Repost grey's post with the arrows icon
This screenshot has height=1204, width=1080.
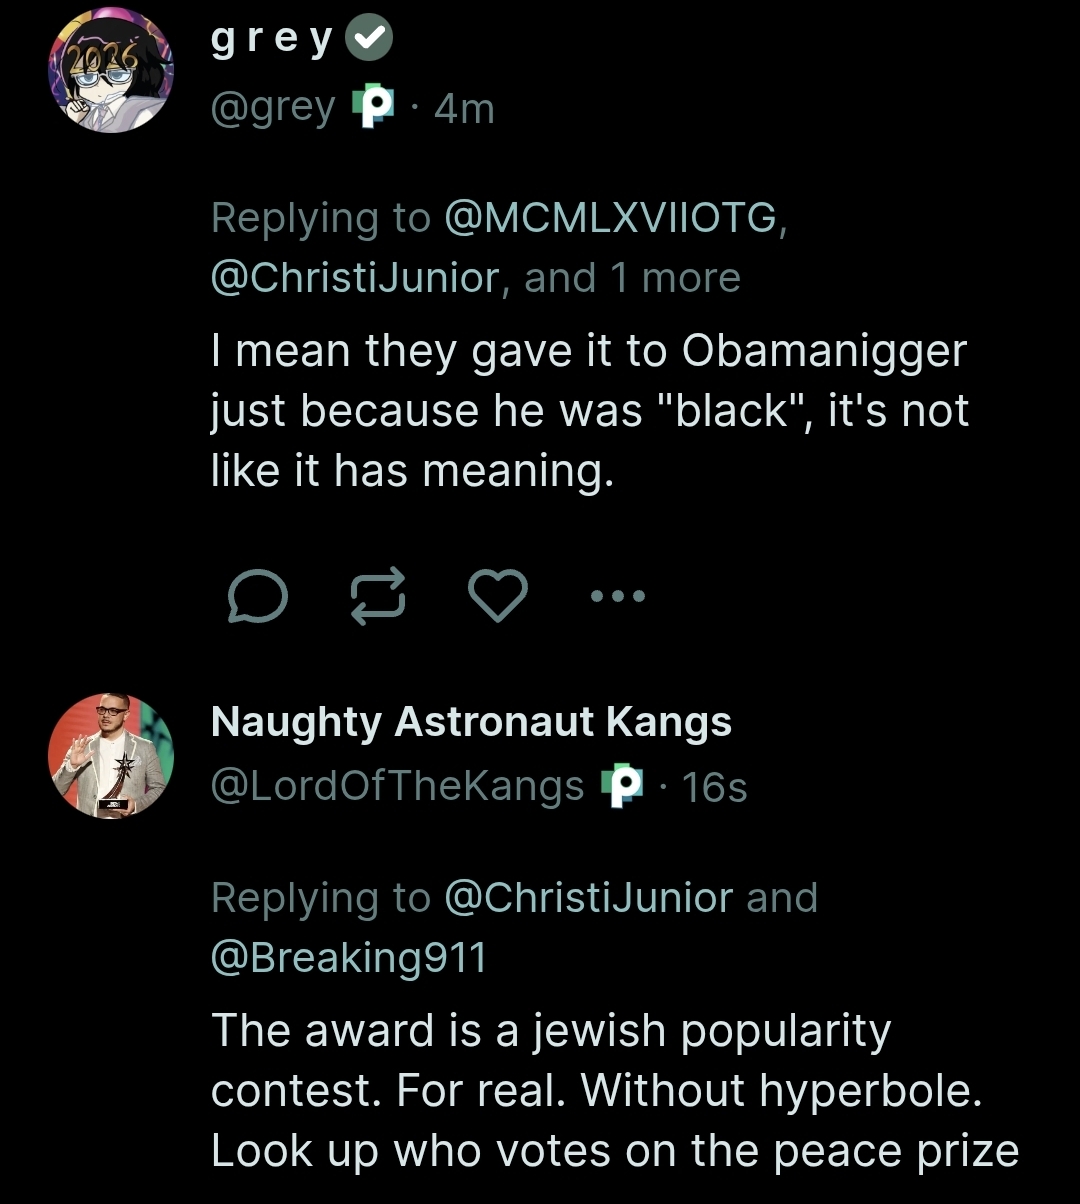378,597
